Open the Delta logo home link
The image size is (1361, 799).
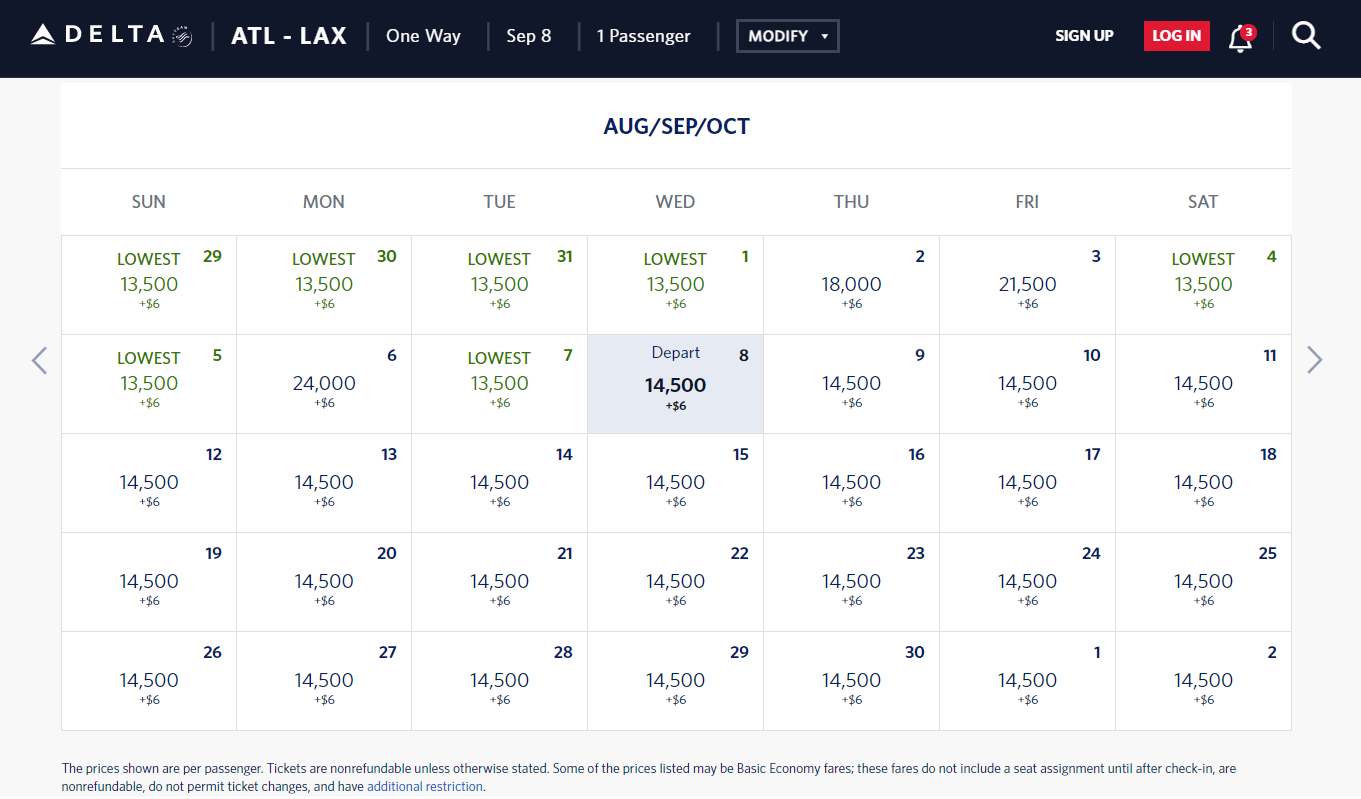pos(111,35)
